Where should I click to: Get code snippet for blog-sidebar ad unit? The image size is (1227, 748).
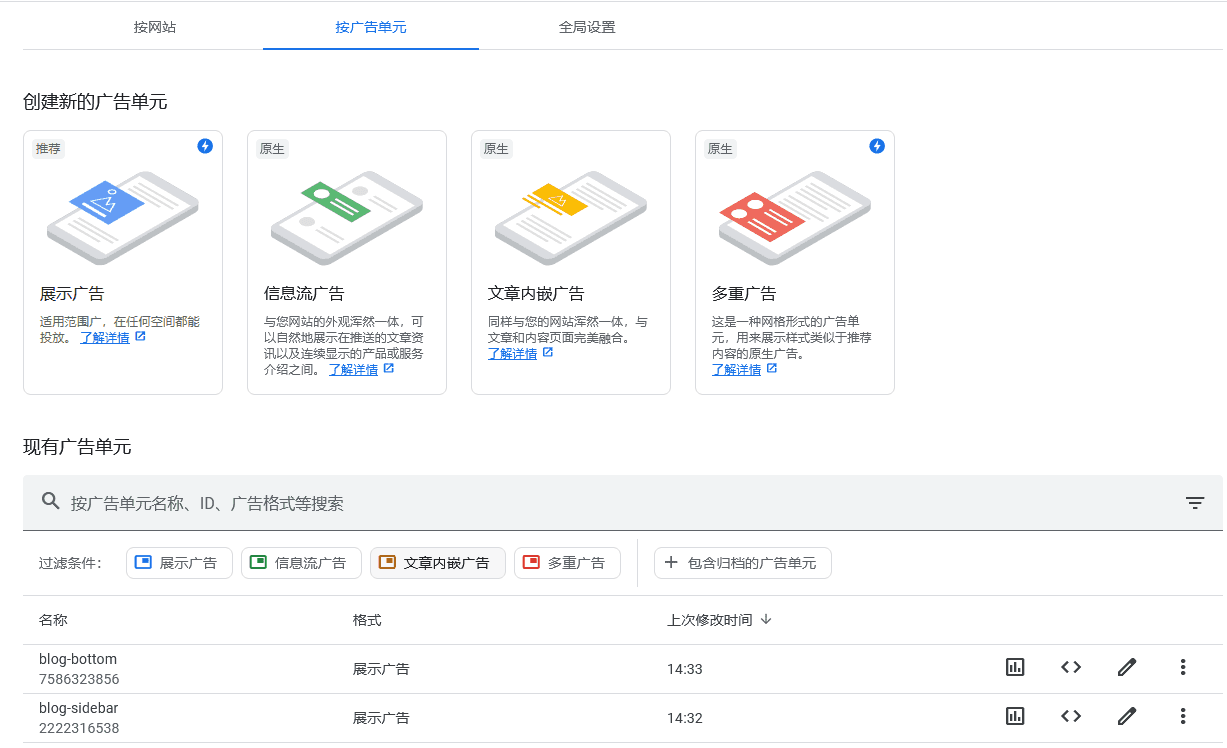coord(1070,716)
